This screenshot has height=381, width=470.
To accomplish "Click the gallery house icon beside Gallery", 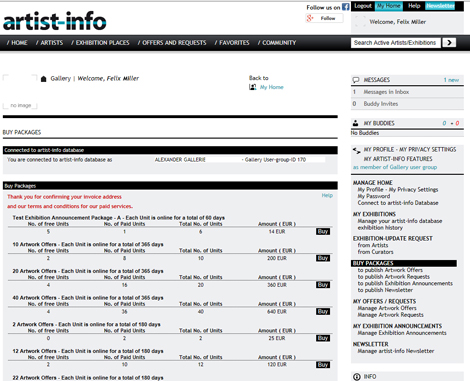I will click(x=43, y=79).
